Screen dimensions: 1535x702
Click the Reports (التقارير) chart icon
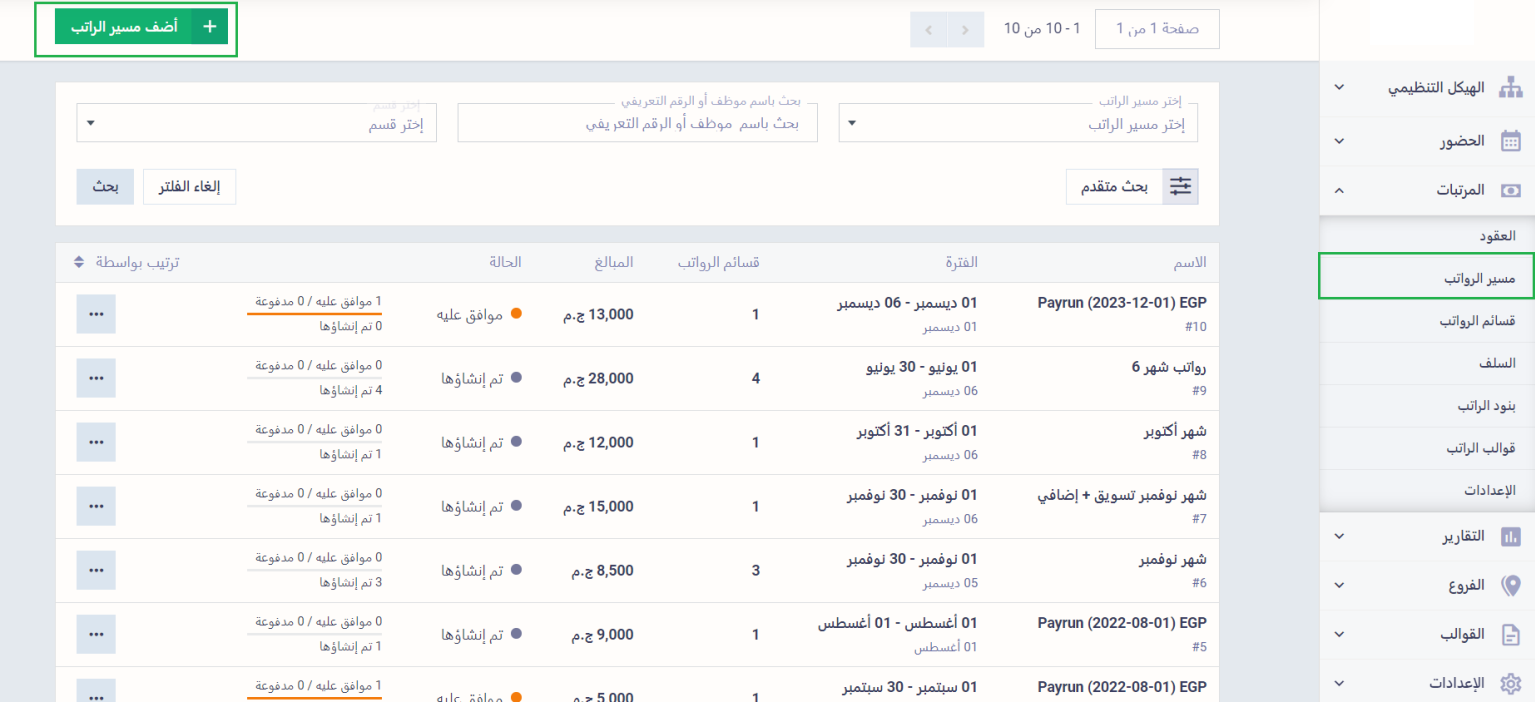click(1511, 537)
